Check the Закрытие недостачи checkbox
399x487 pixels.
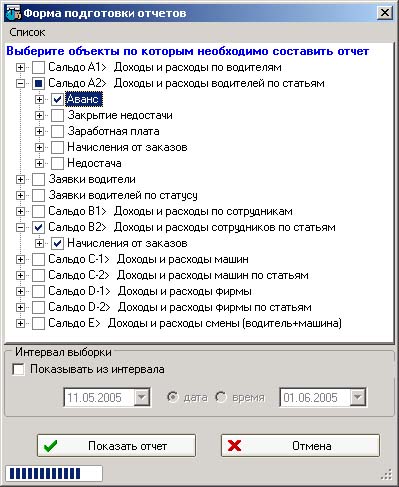(x=57, y=115)
